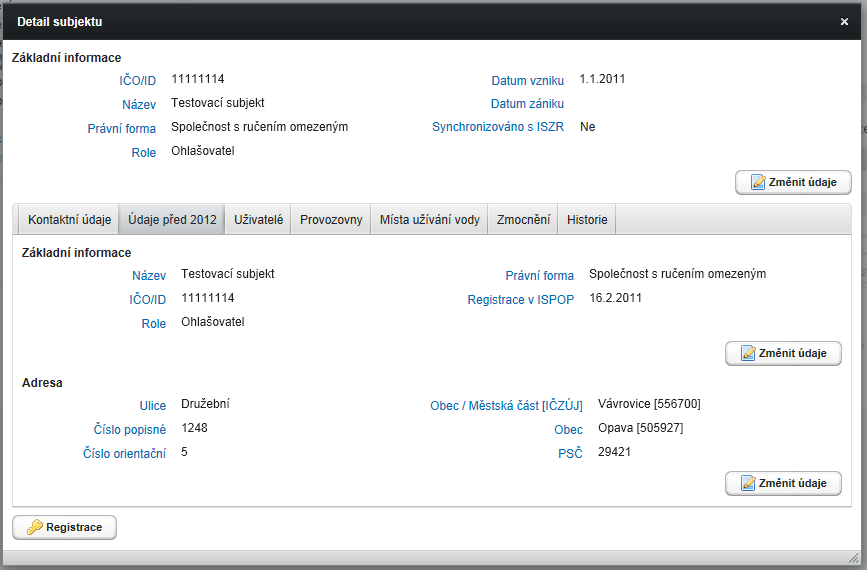
Task: Show the Místa užívání vody tab
Action: (430, 219)
